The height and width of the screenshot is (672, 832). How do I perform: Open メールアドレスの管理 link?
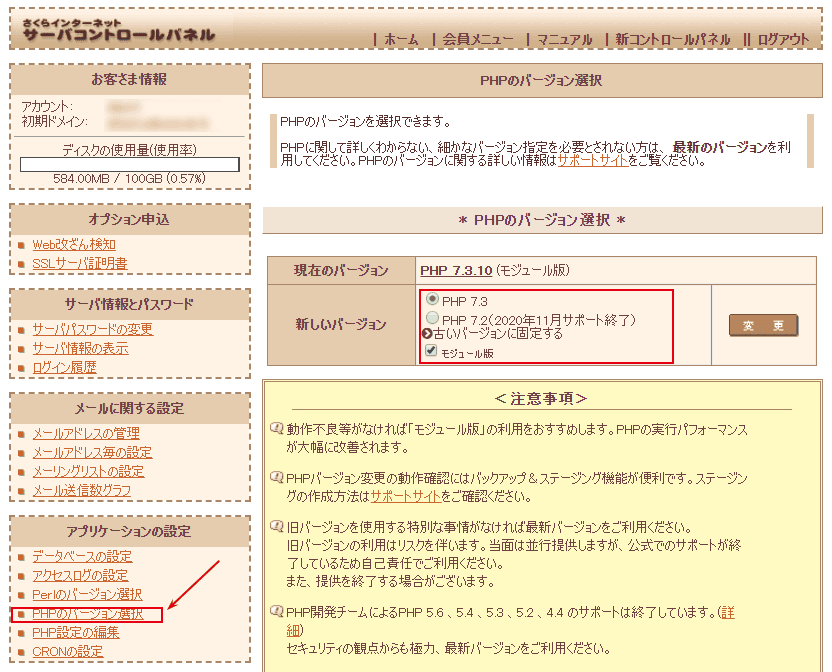click(x=86, y=433)
